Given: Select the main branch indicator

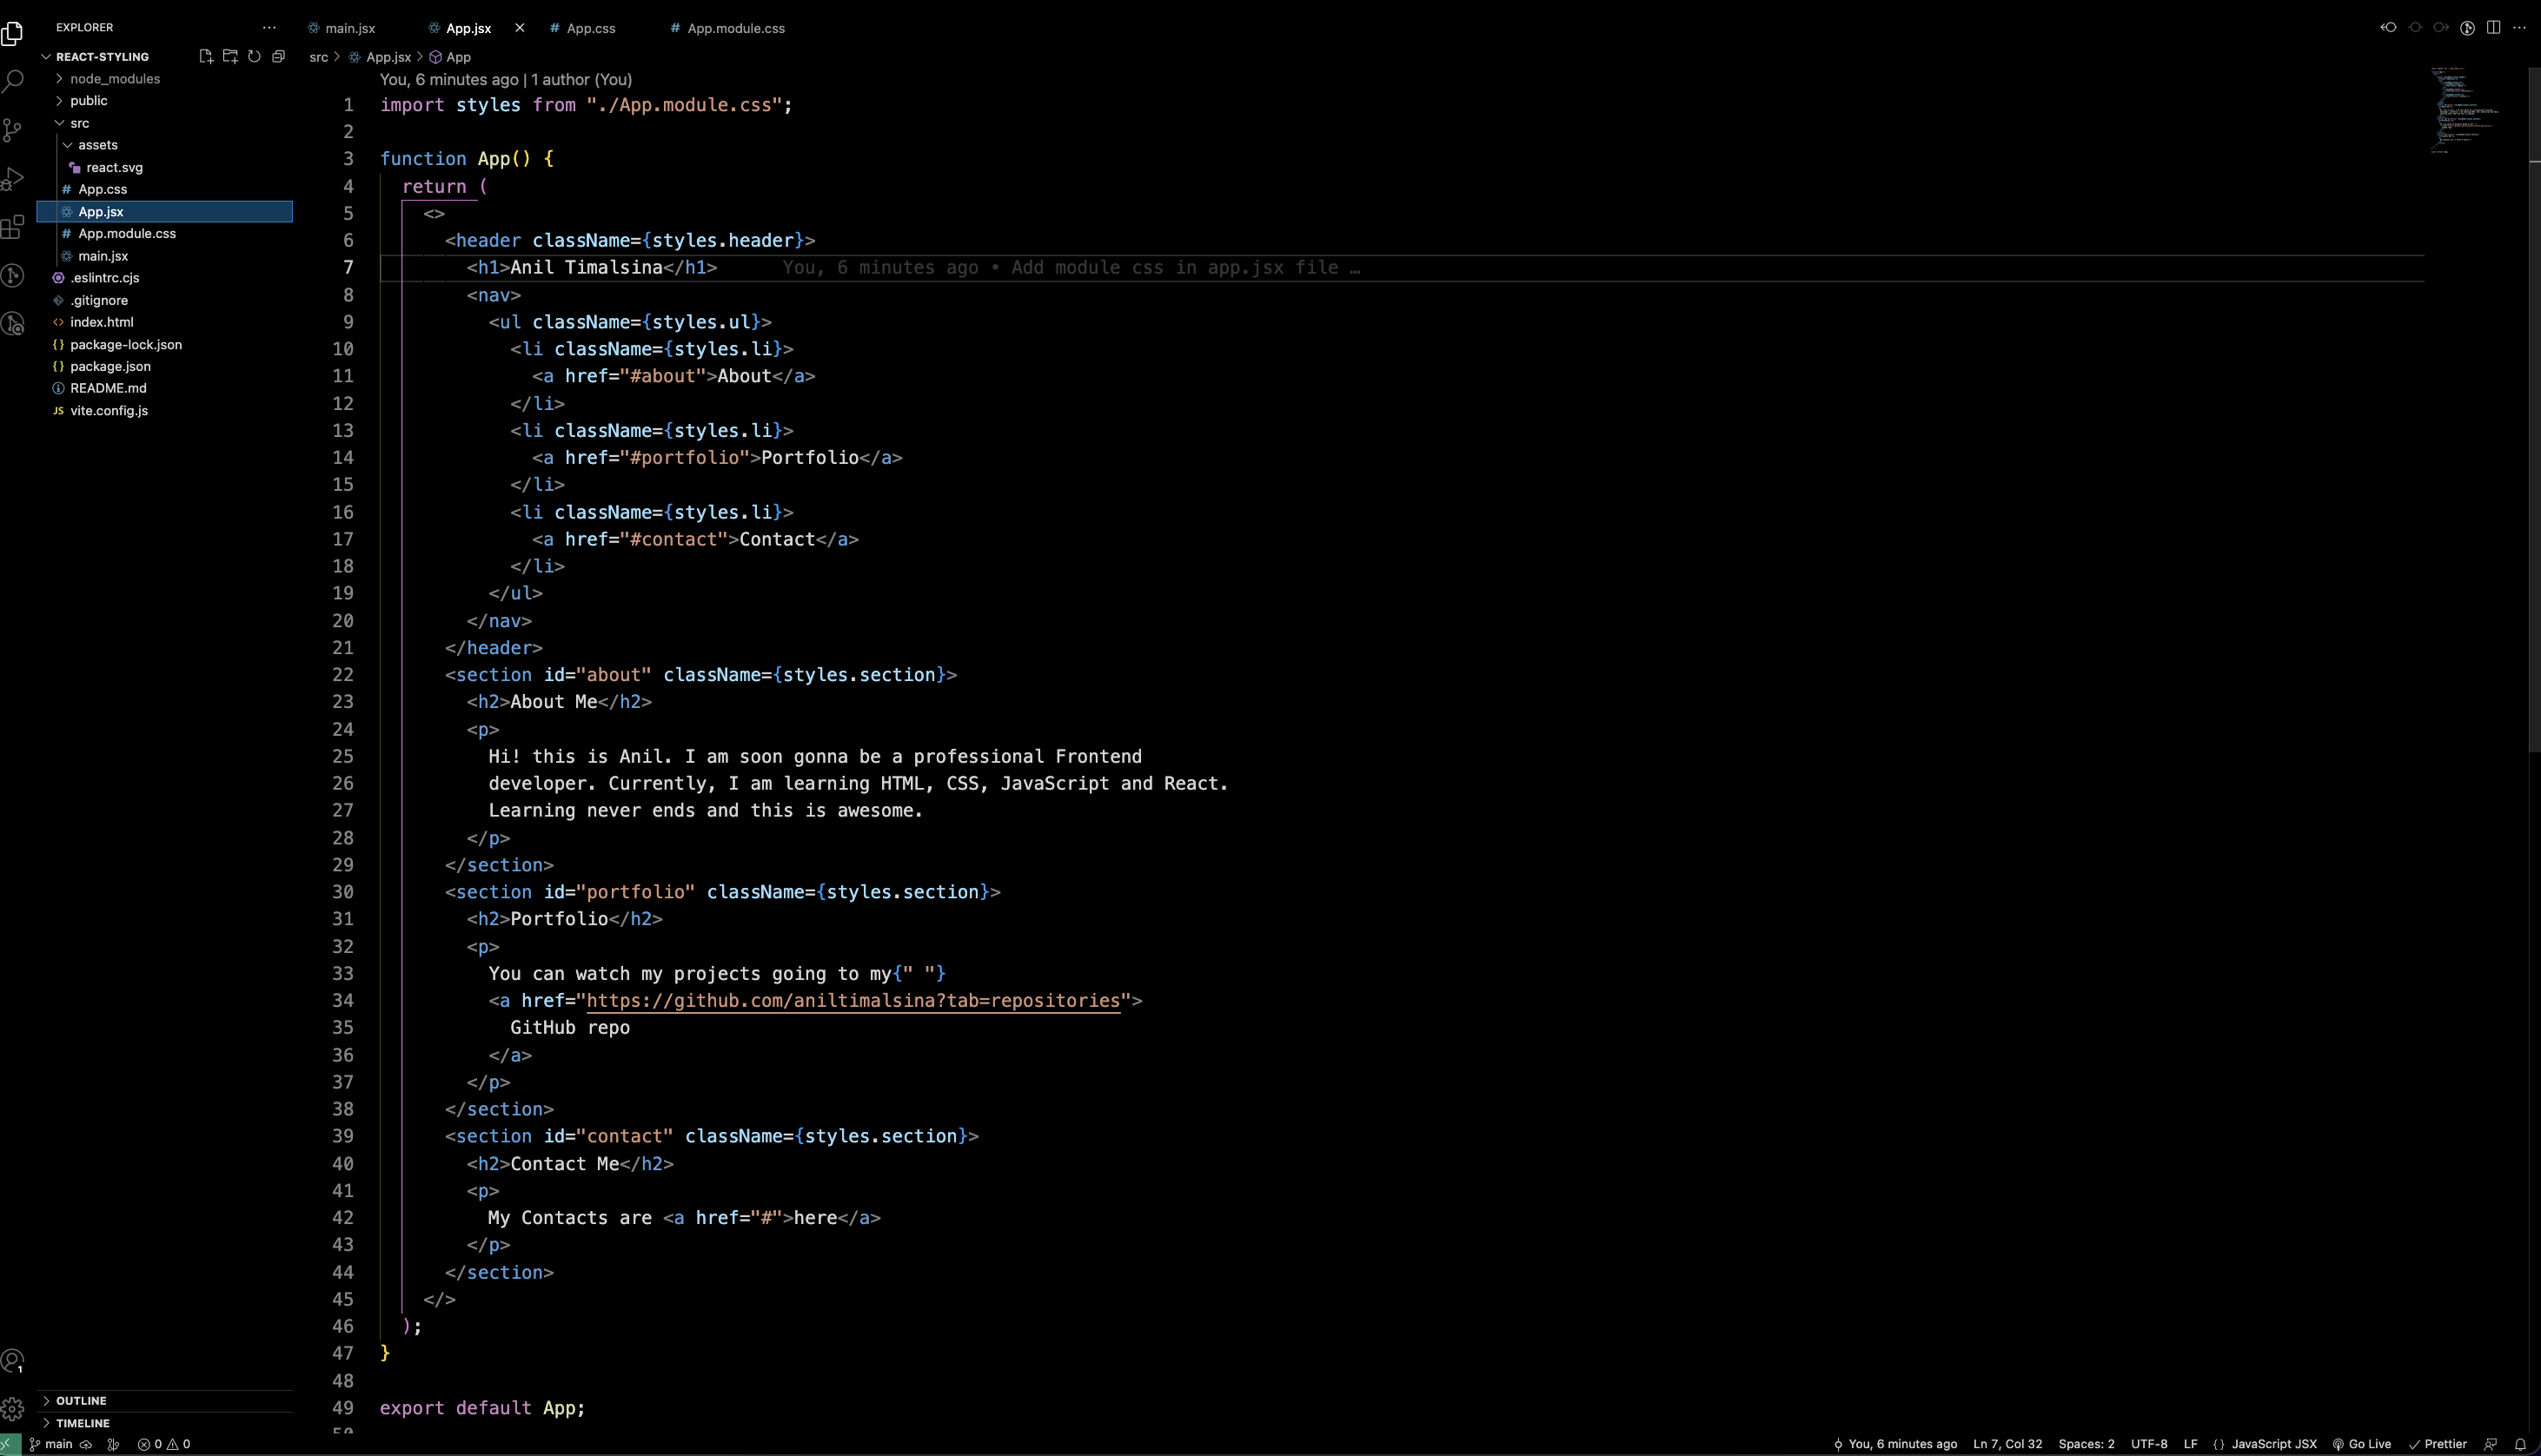Looking at the screenshot, I should coord(50,1444).
